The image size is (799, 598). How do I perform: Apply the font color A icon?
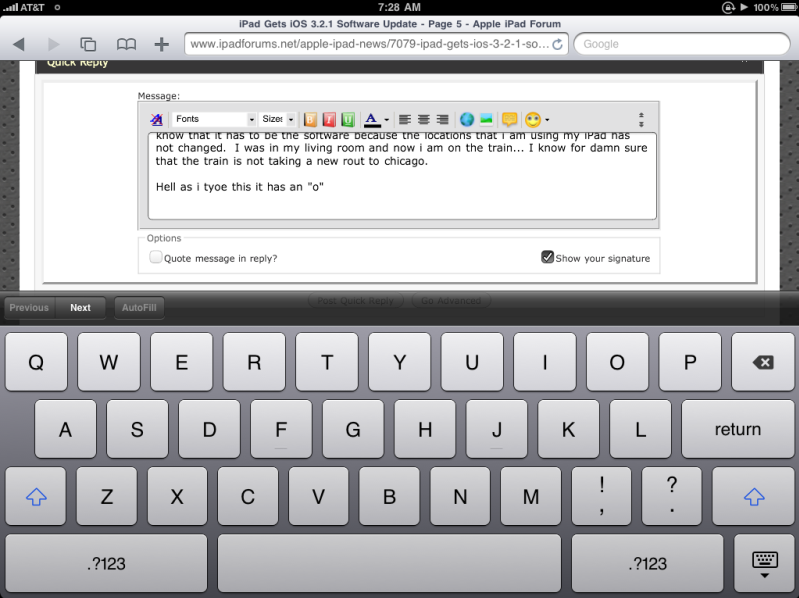coord(372,119)
